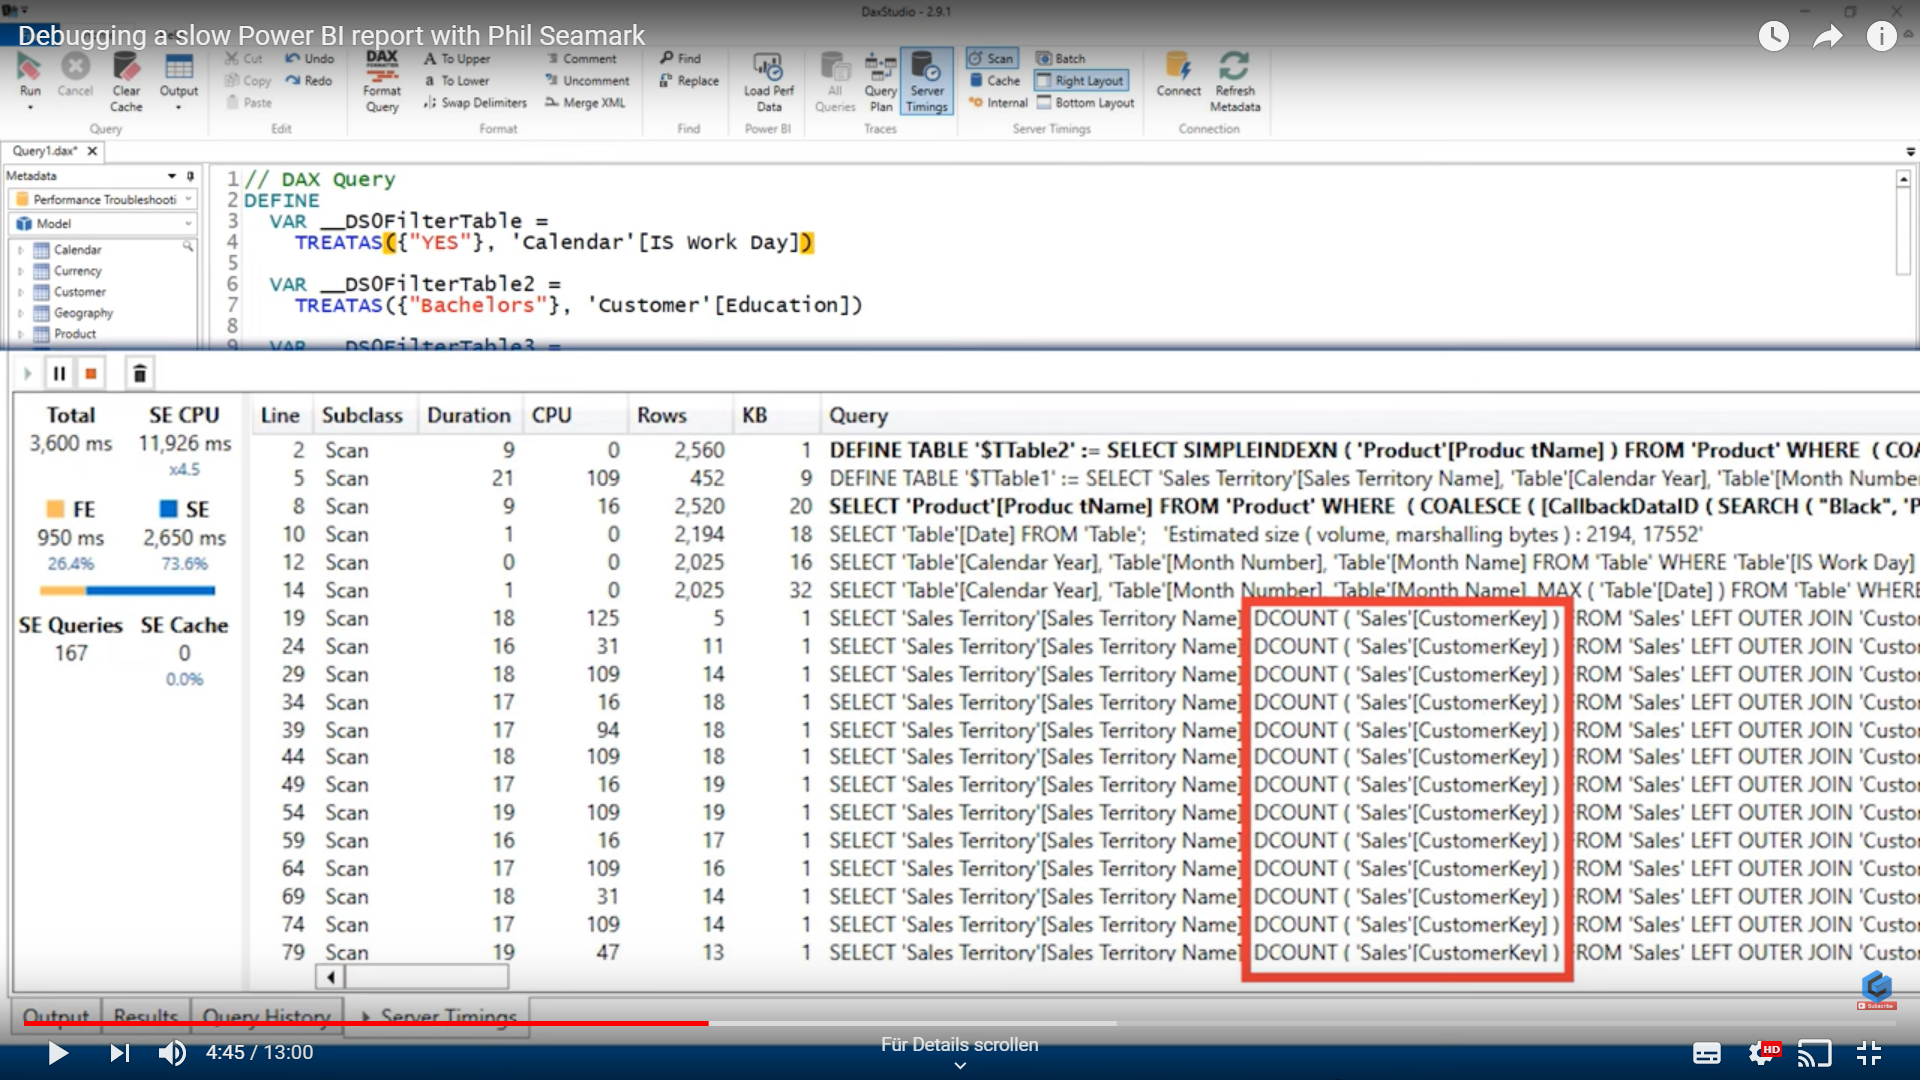Seek along the video progress bar

[x=960, y=1023]
